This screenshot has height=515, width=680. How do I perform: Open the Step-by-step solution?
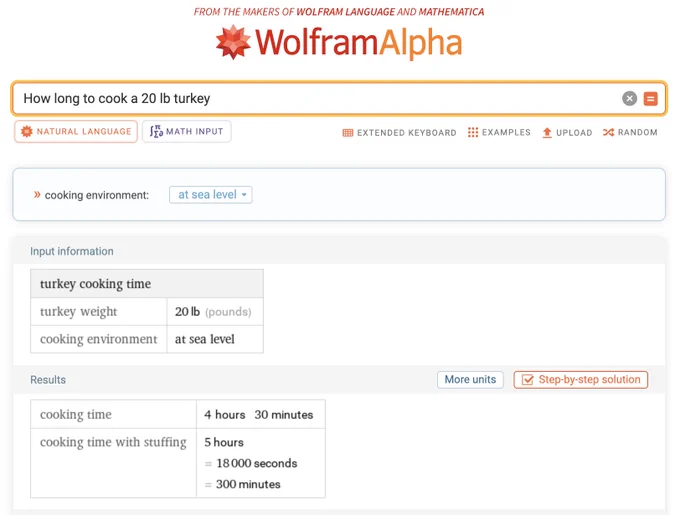click(x=581, y=379)
